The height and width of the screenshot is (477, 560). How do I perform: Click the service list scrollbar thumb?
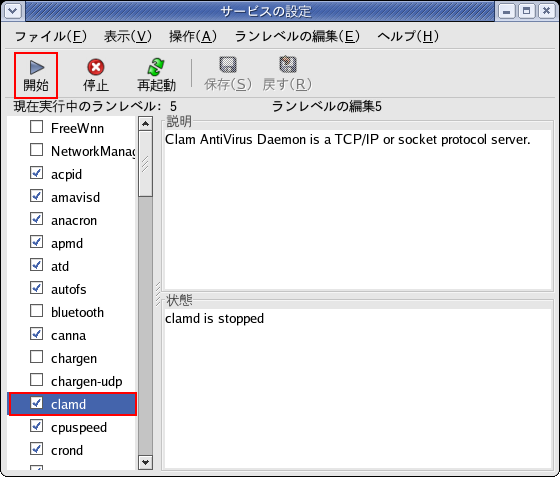[x=145, y=164]
